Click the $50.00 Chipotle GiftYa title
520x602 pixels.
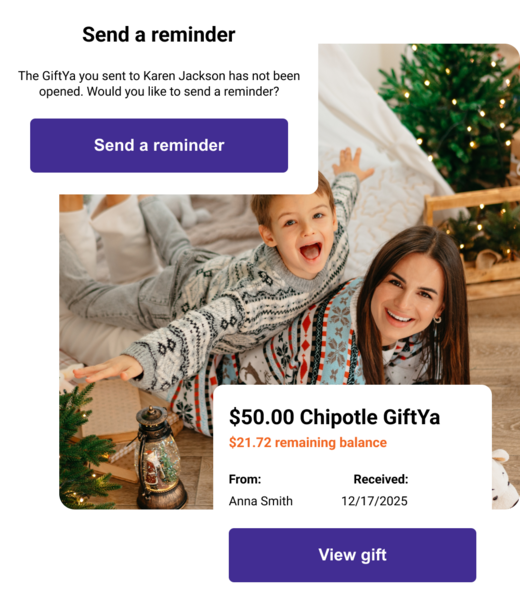point(334,417)
